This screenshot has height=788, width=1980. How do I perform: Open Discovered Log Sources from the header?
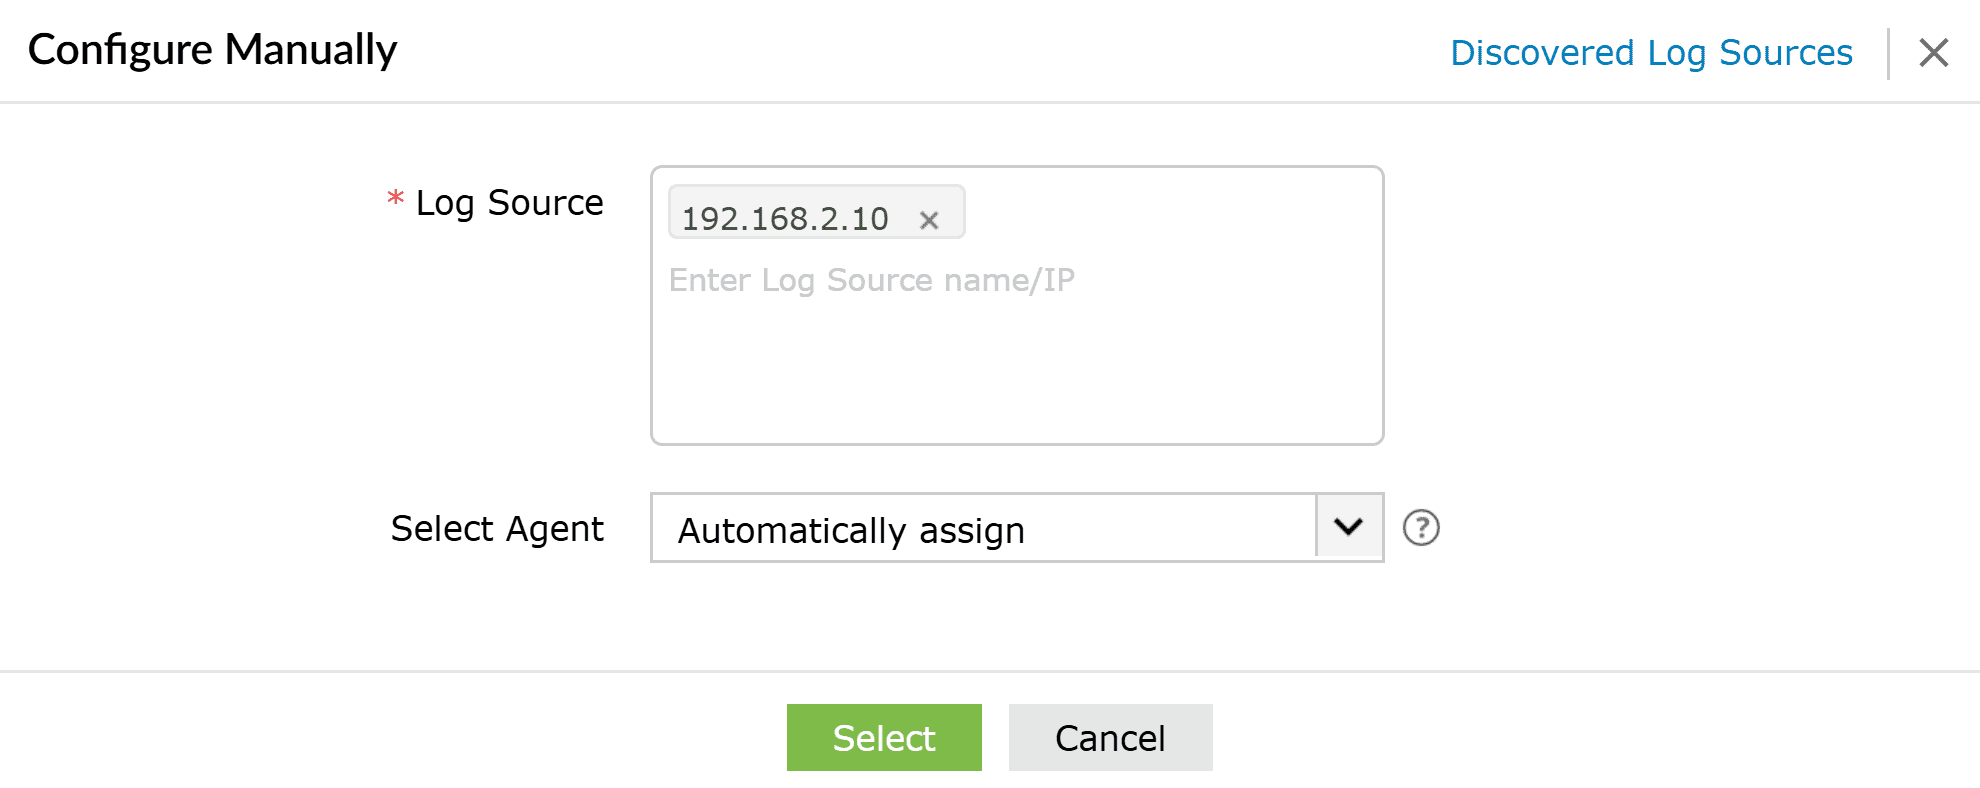point(1650,52)
